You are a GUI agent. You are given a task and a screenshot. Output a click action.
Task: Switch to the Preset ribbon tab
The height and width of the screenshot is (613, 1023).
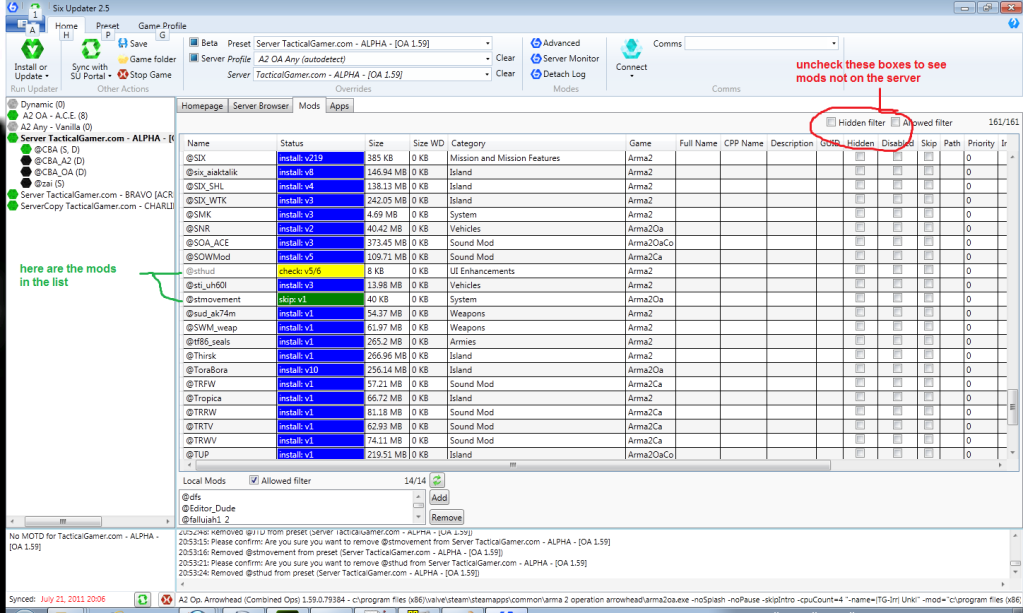coord(108,26)
